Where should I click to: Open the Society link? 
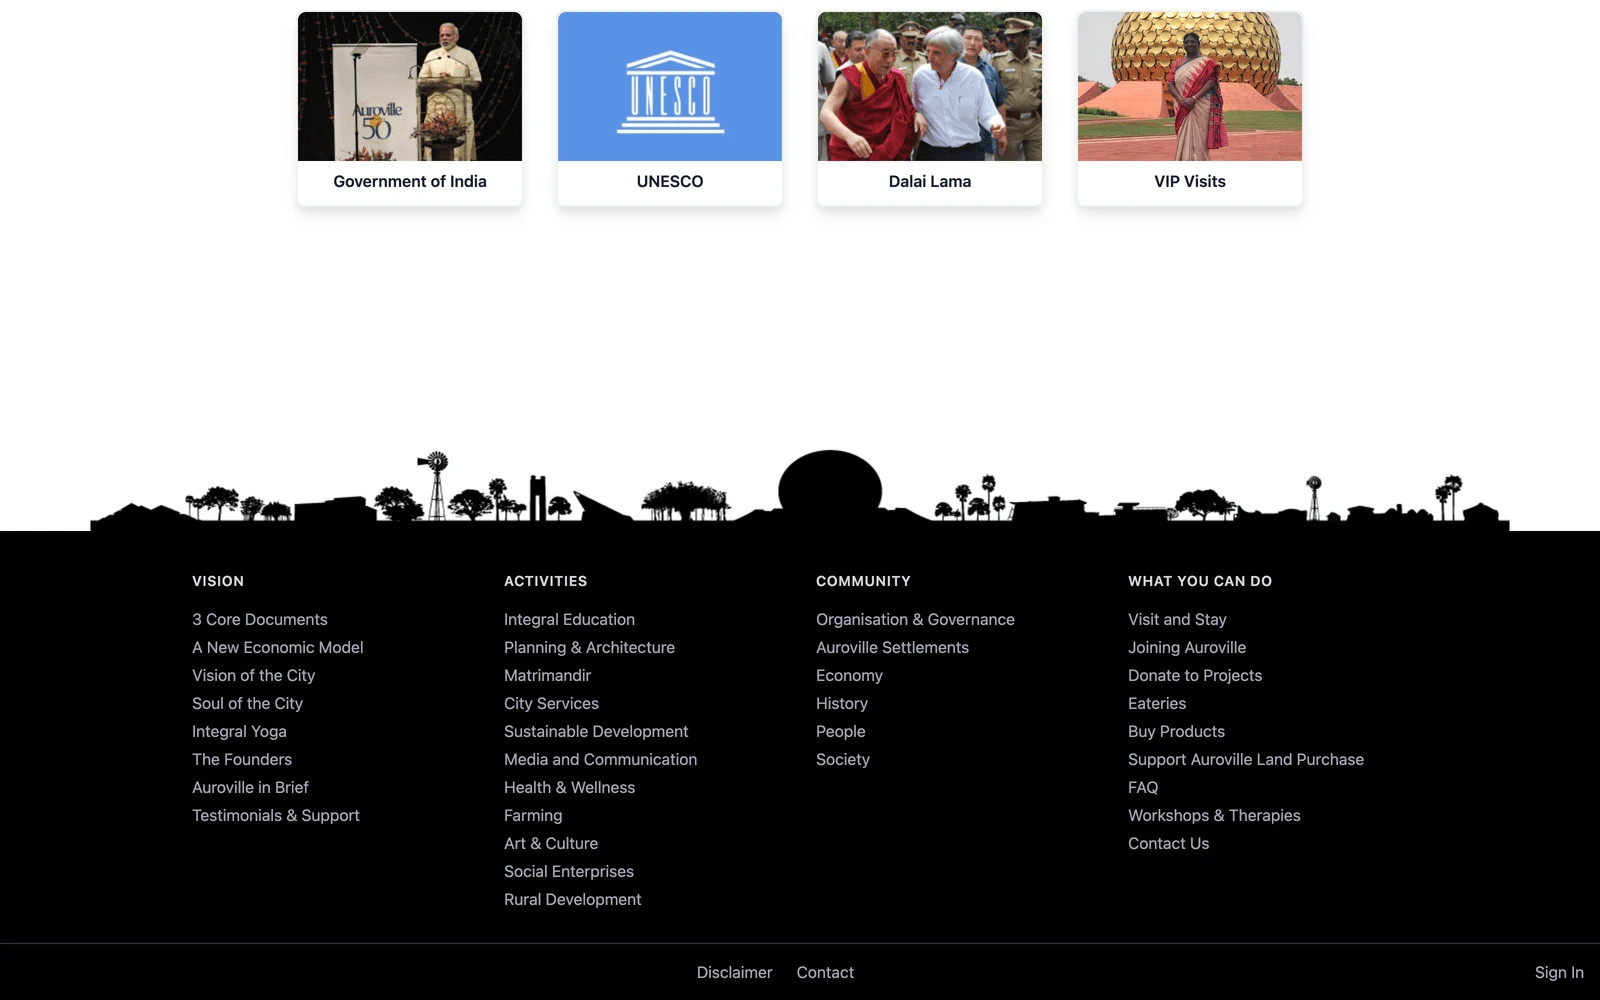click(843, 759)
